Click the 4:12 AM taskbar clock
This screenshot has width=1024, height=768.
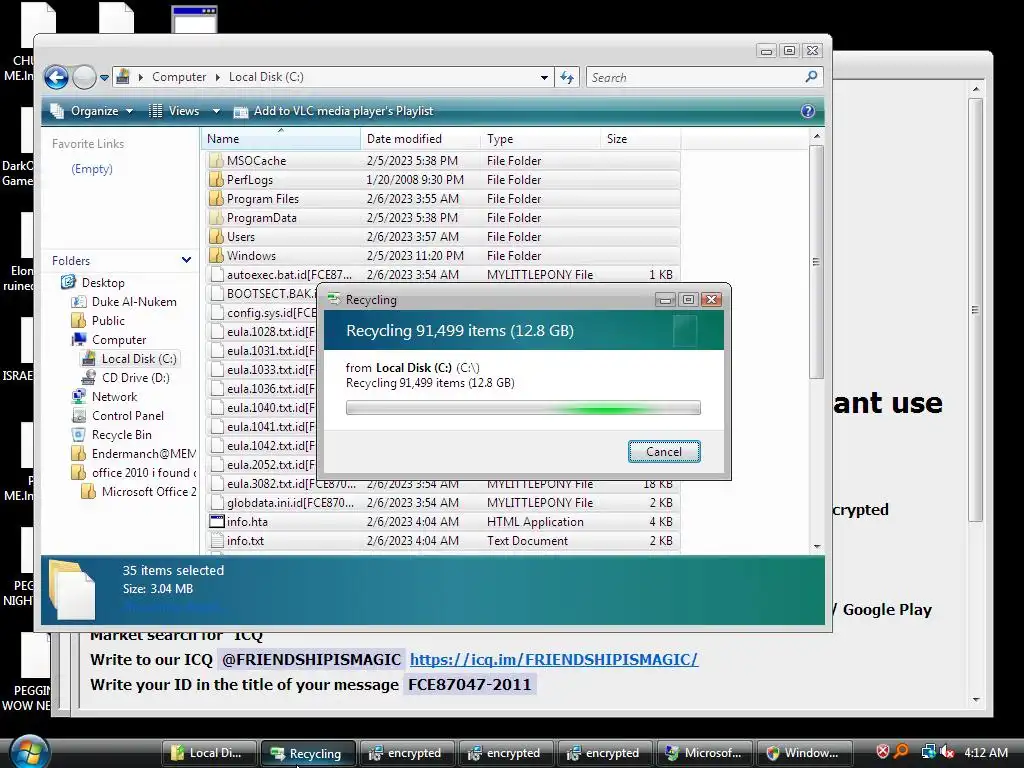pyautogui.click(x=985, y=752)
